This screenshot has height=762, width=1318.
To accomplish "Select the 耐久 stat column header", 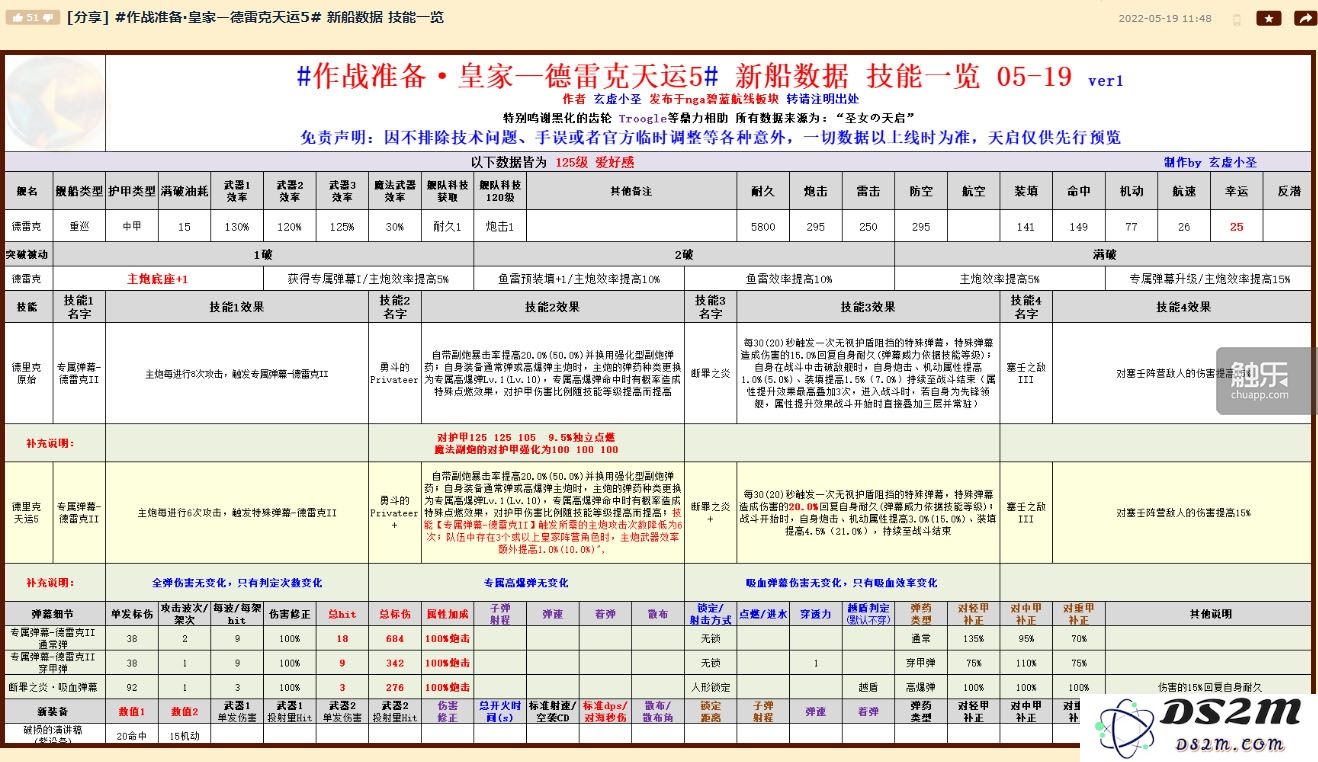I will pos(763,191).
